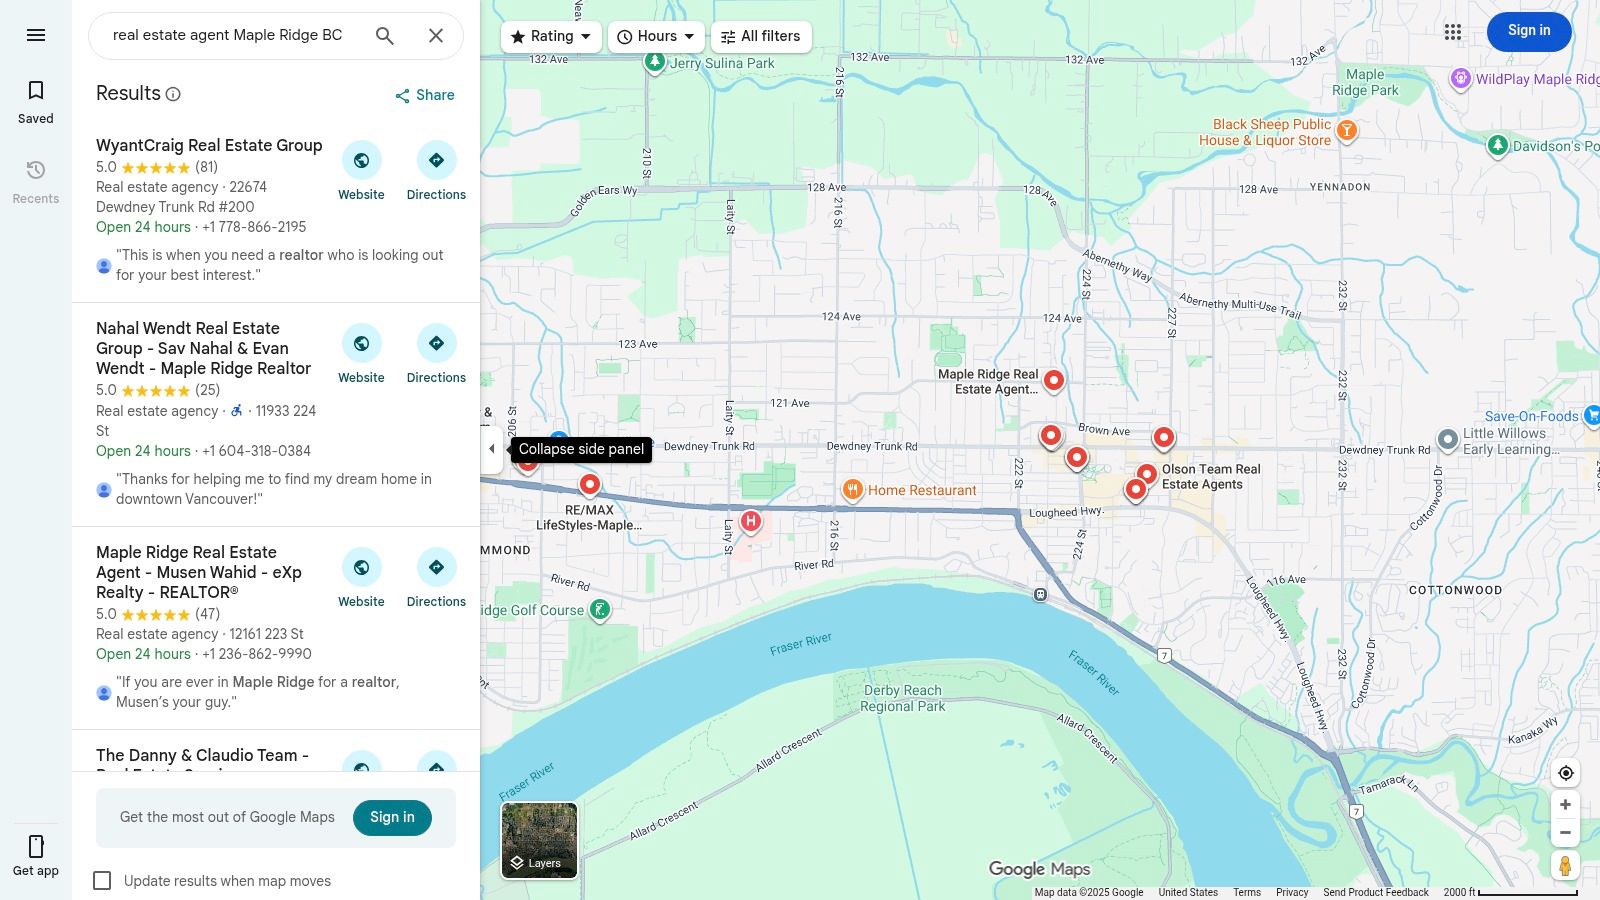Open the Google apps grid
This screenshot has width=1600, height=900.
coord(1453,32)
